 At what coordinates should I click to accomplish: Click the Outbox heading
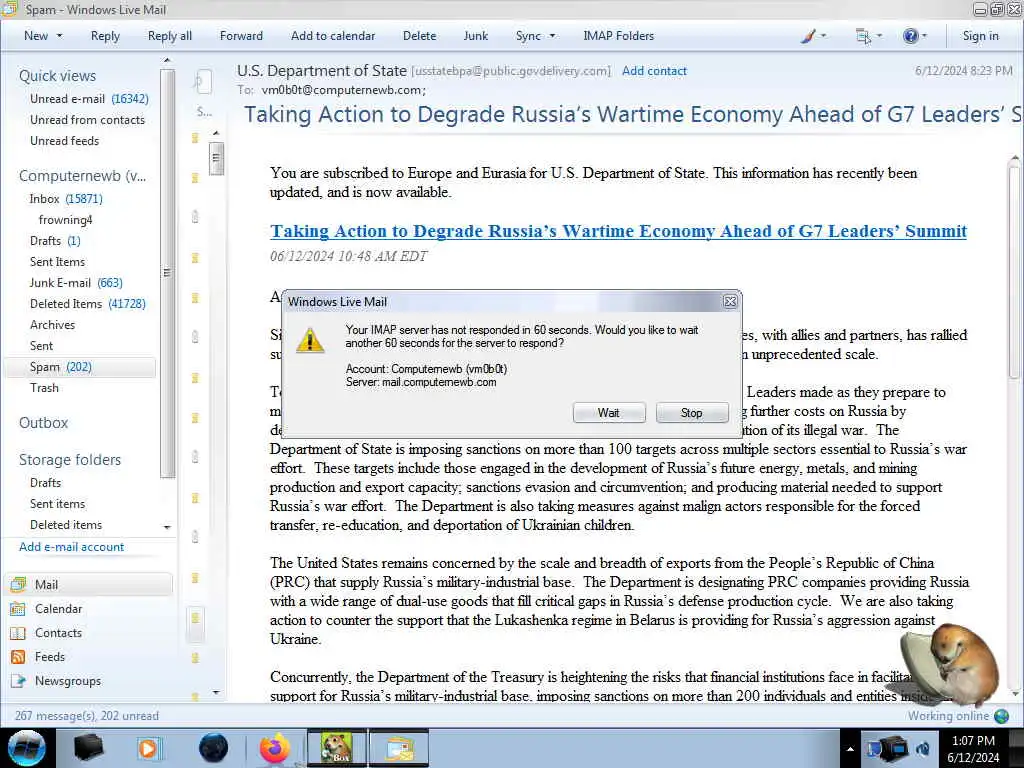click(43, 423)
